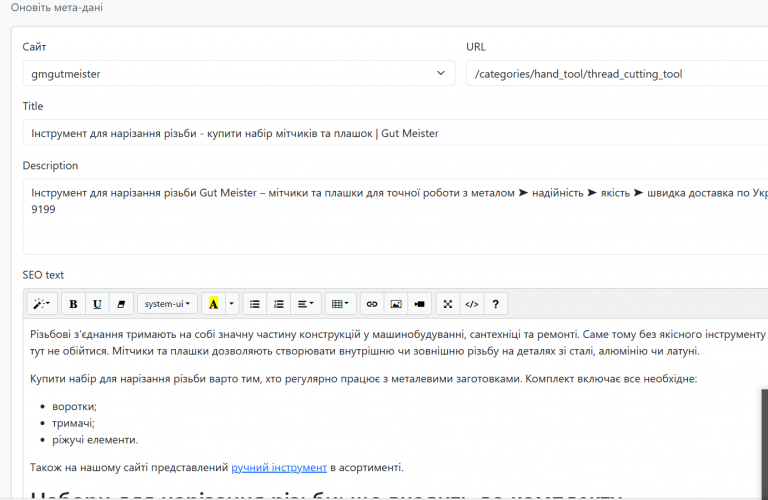The height and width of the screenshot is (500, 768).
Task: Click the insert picture icon
Action: coord(396,304)
